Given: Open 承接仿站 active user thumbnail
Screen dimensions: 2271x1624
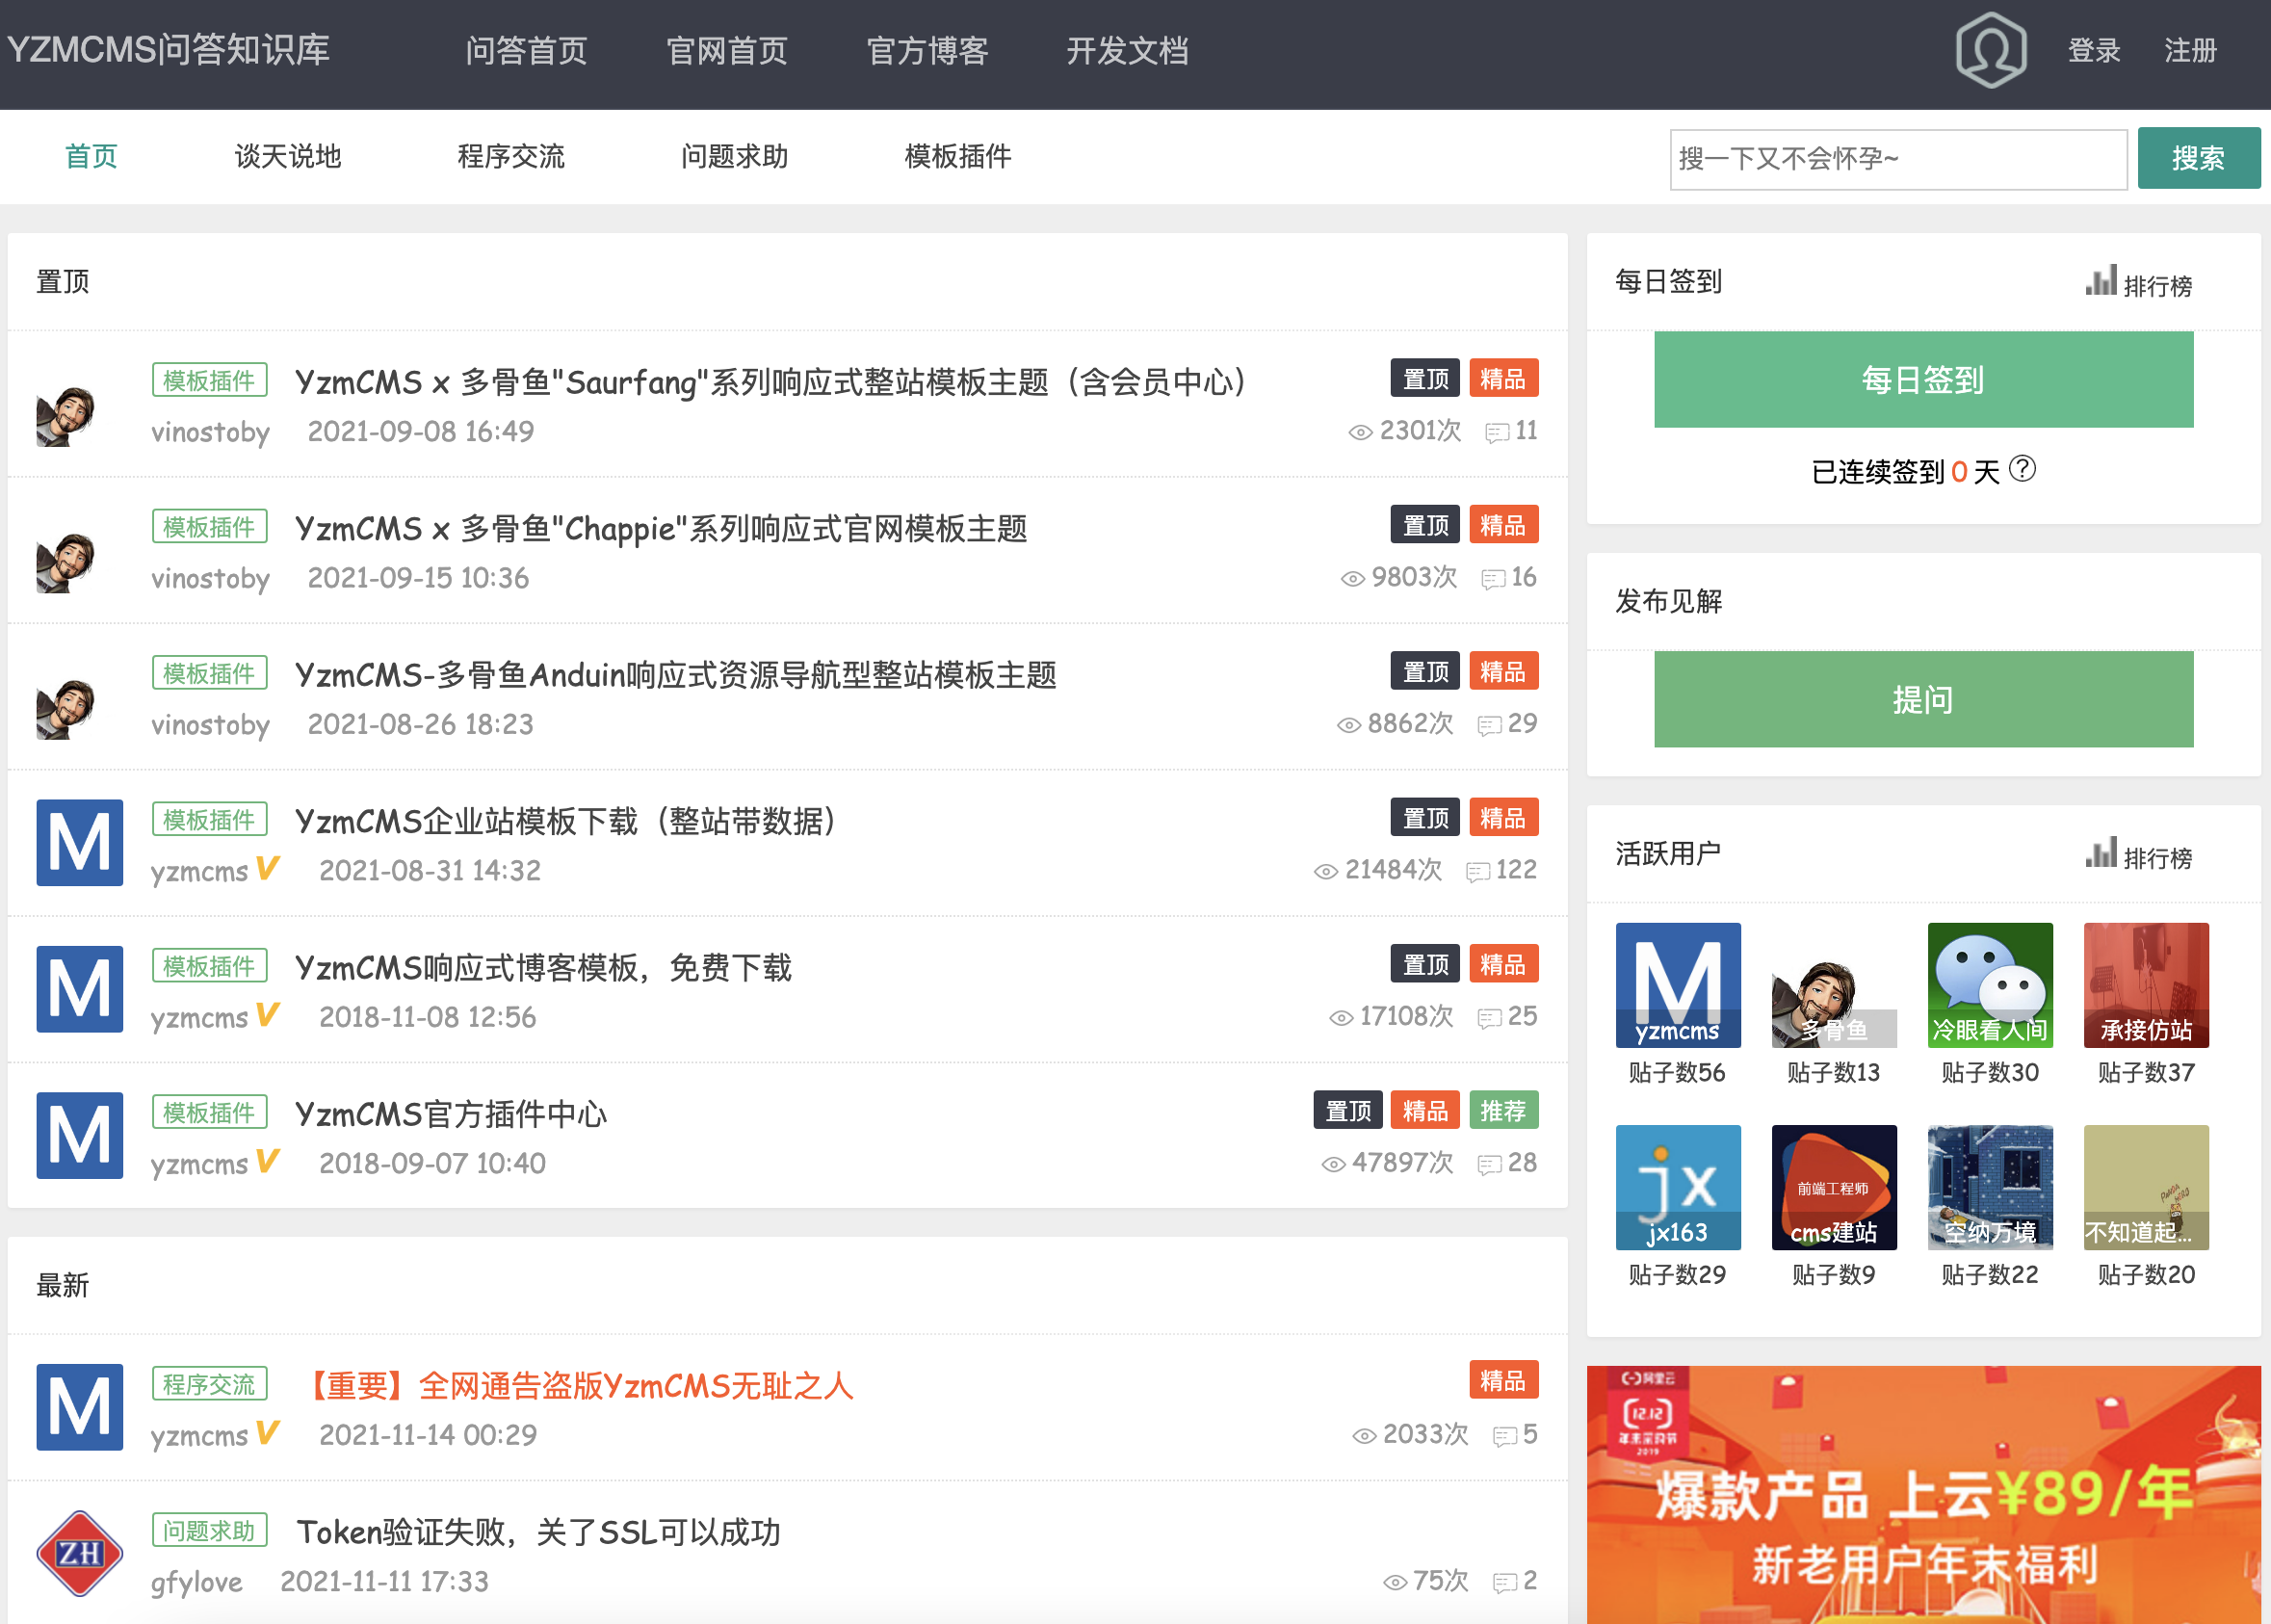Looking at the screenshot, I should coord(2146,985).
